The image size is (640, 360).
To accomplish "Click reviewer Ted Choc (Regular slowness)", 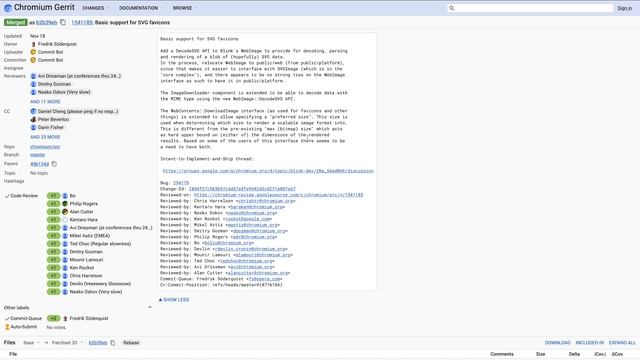I will click(100, 244).
